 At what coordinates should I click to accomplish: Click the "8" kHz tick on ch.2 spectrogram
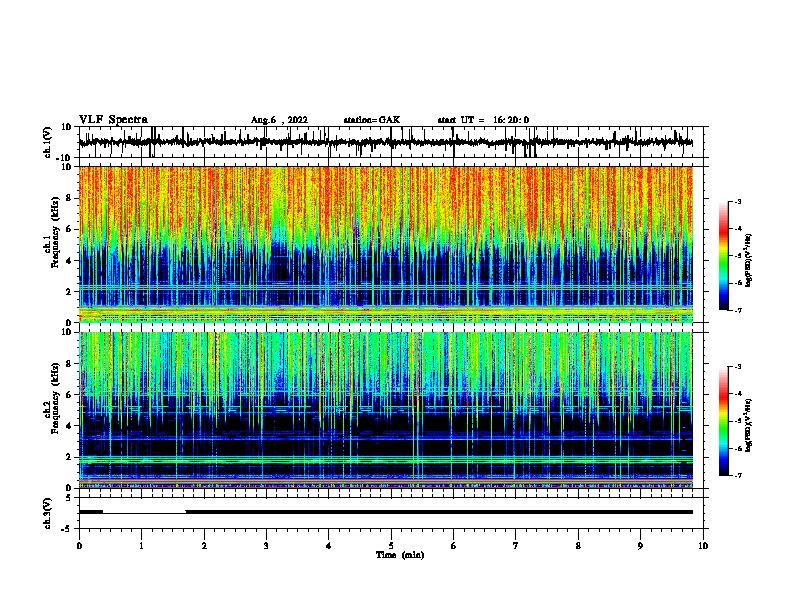[69, 364]
